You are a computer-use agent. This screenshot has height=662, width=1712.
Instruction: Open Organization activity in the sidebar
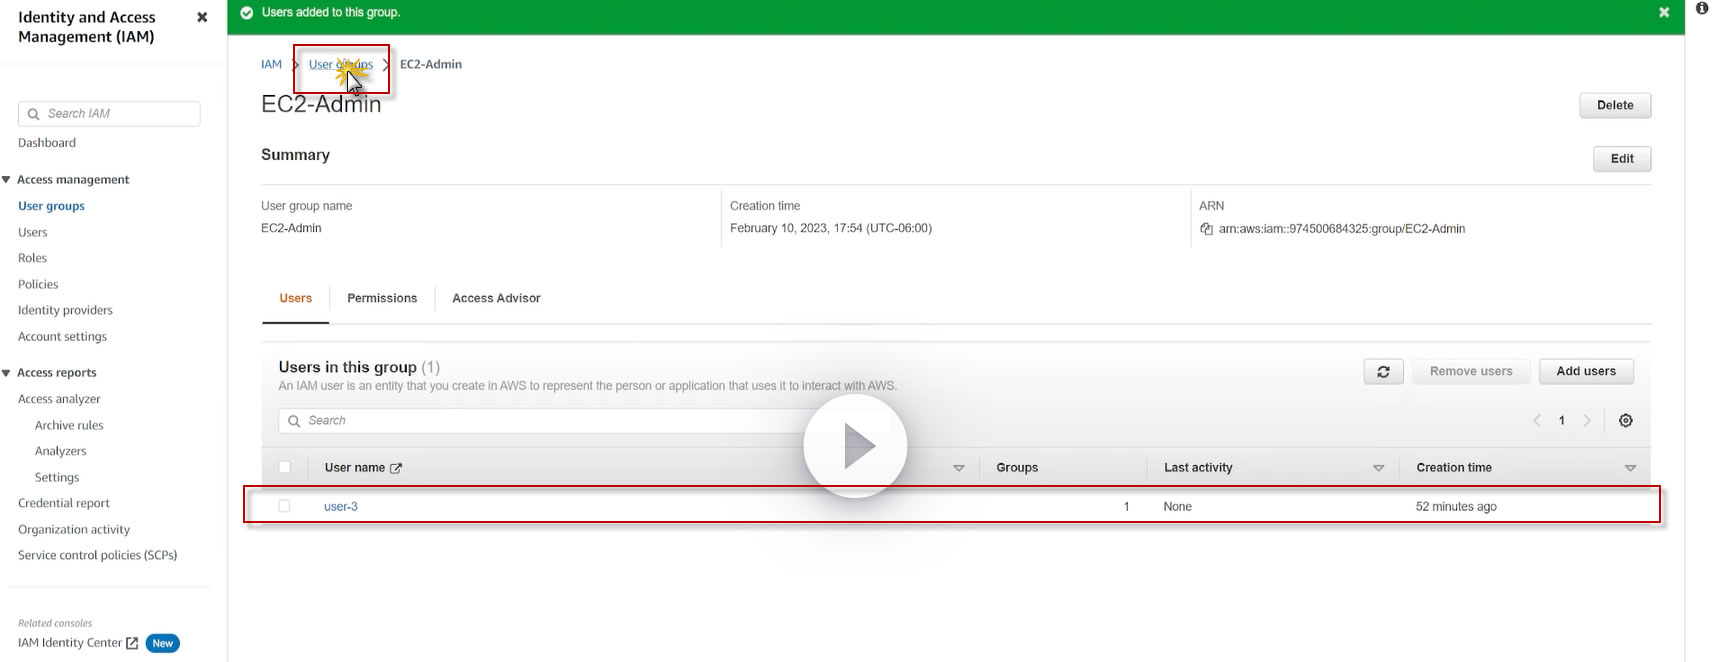click(x=74, y=530)
